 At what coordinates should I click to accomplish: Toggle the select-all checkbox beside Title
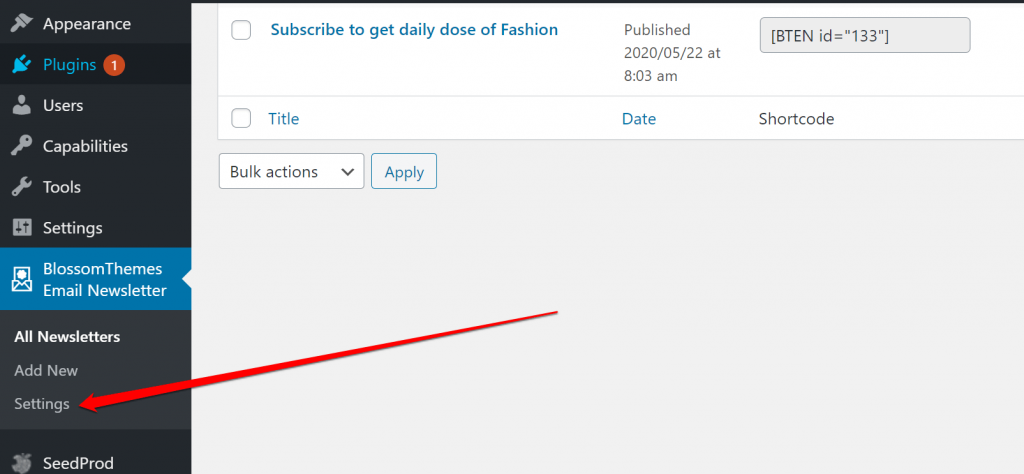click(x=241, y=119)
